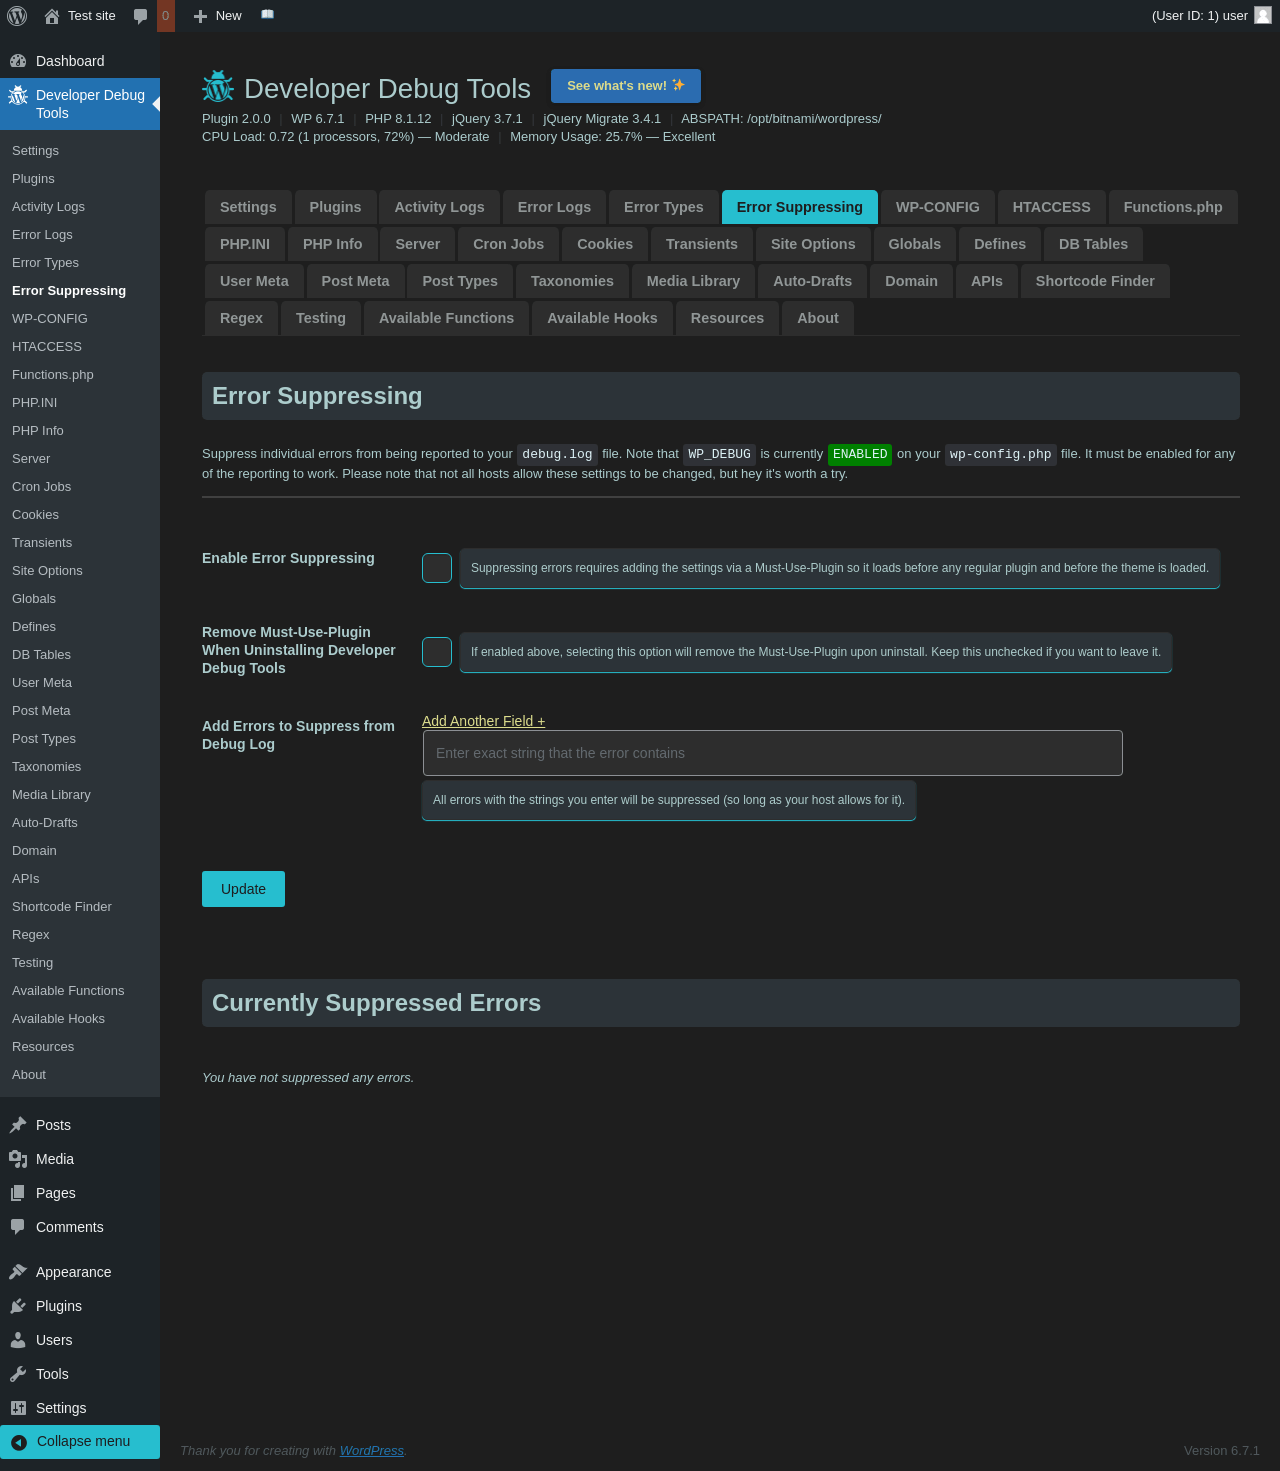Image resolution: width=1280 pixels, height=1471 pixels.
Task: Switch to the Error Logs tab
Action: pos(554,207)
